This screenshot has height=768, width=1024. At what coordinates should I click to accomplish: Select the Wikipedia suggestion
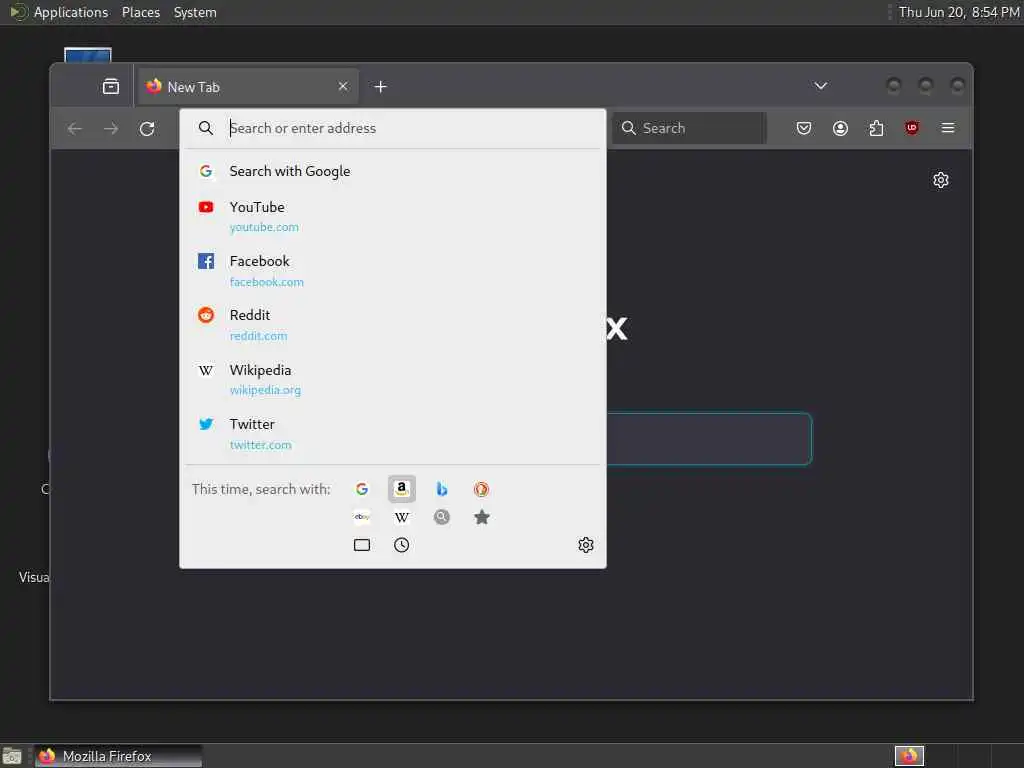tap(392, 379)
